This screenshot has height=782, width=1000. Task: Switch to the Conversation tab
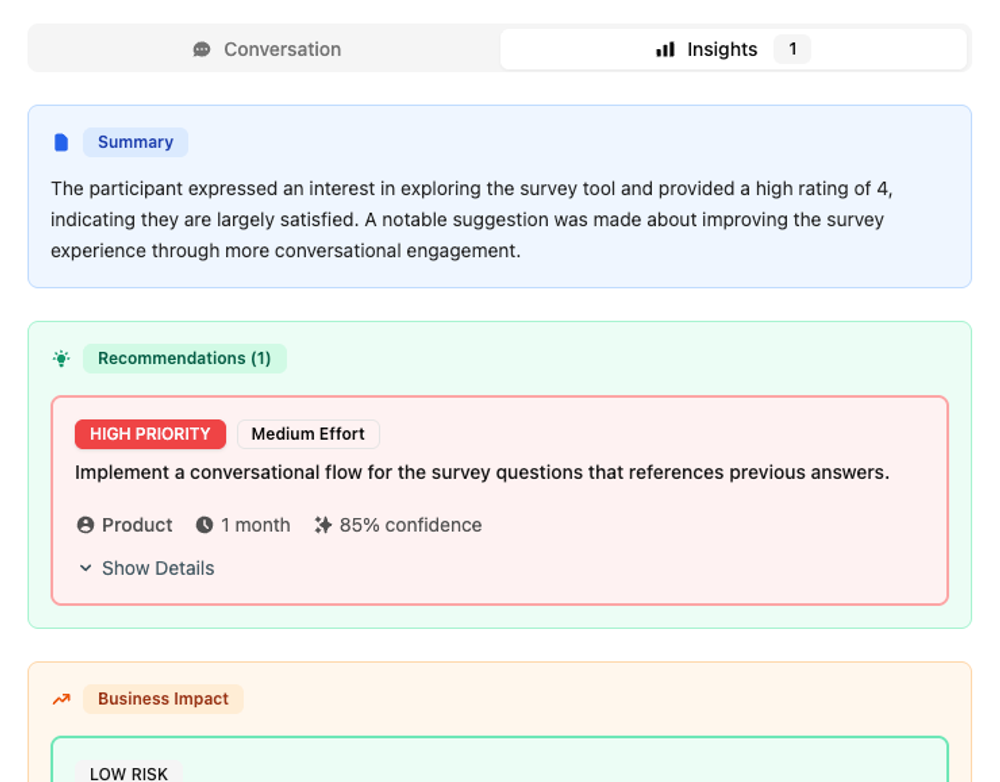click(x=266, y=49)
